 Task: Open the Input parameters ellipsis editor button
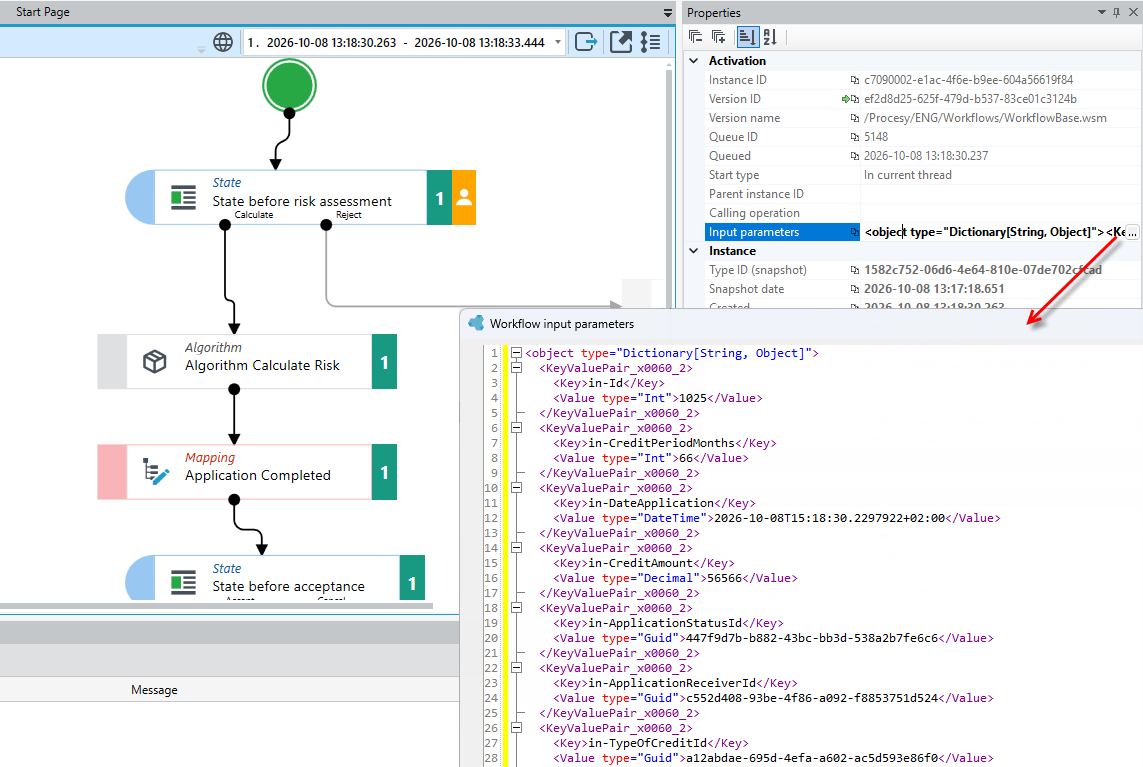pos(1132,233)
